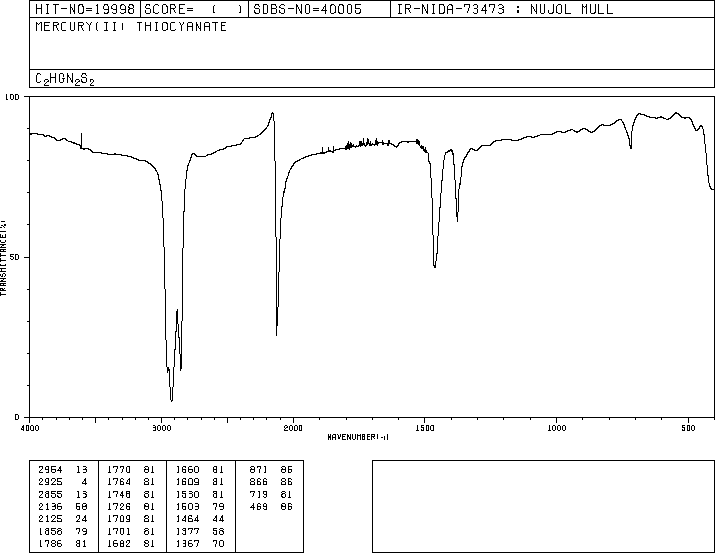
Task: Click the 1770 entry in the peak table
Action: point(119,470)
